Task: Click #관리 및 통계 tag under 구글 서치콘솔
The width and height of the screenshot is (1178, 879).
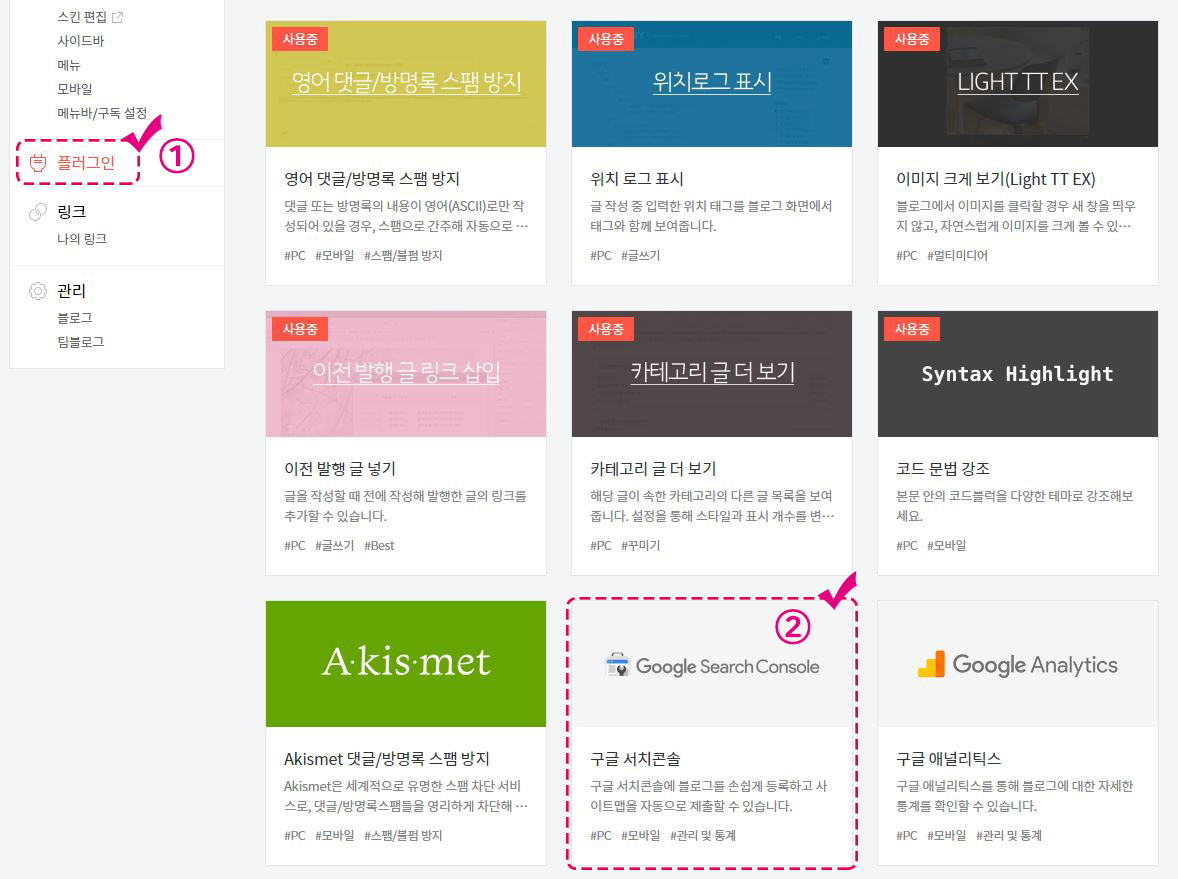Action: [x=702, y=835]
